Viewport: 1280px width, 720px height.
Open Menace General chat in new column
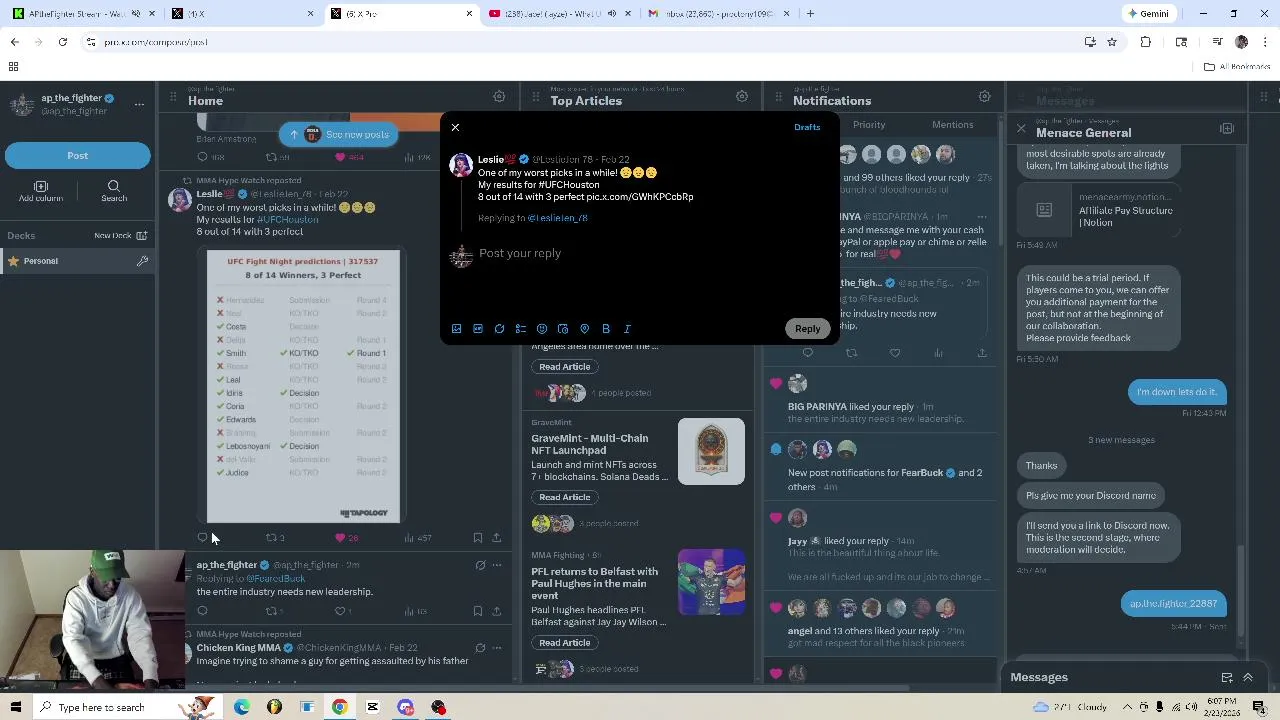coord(1227,129)
